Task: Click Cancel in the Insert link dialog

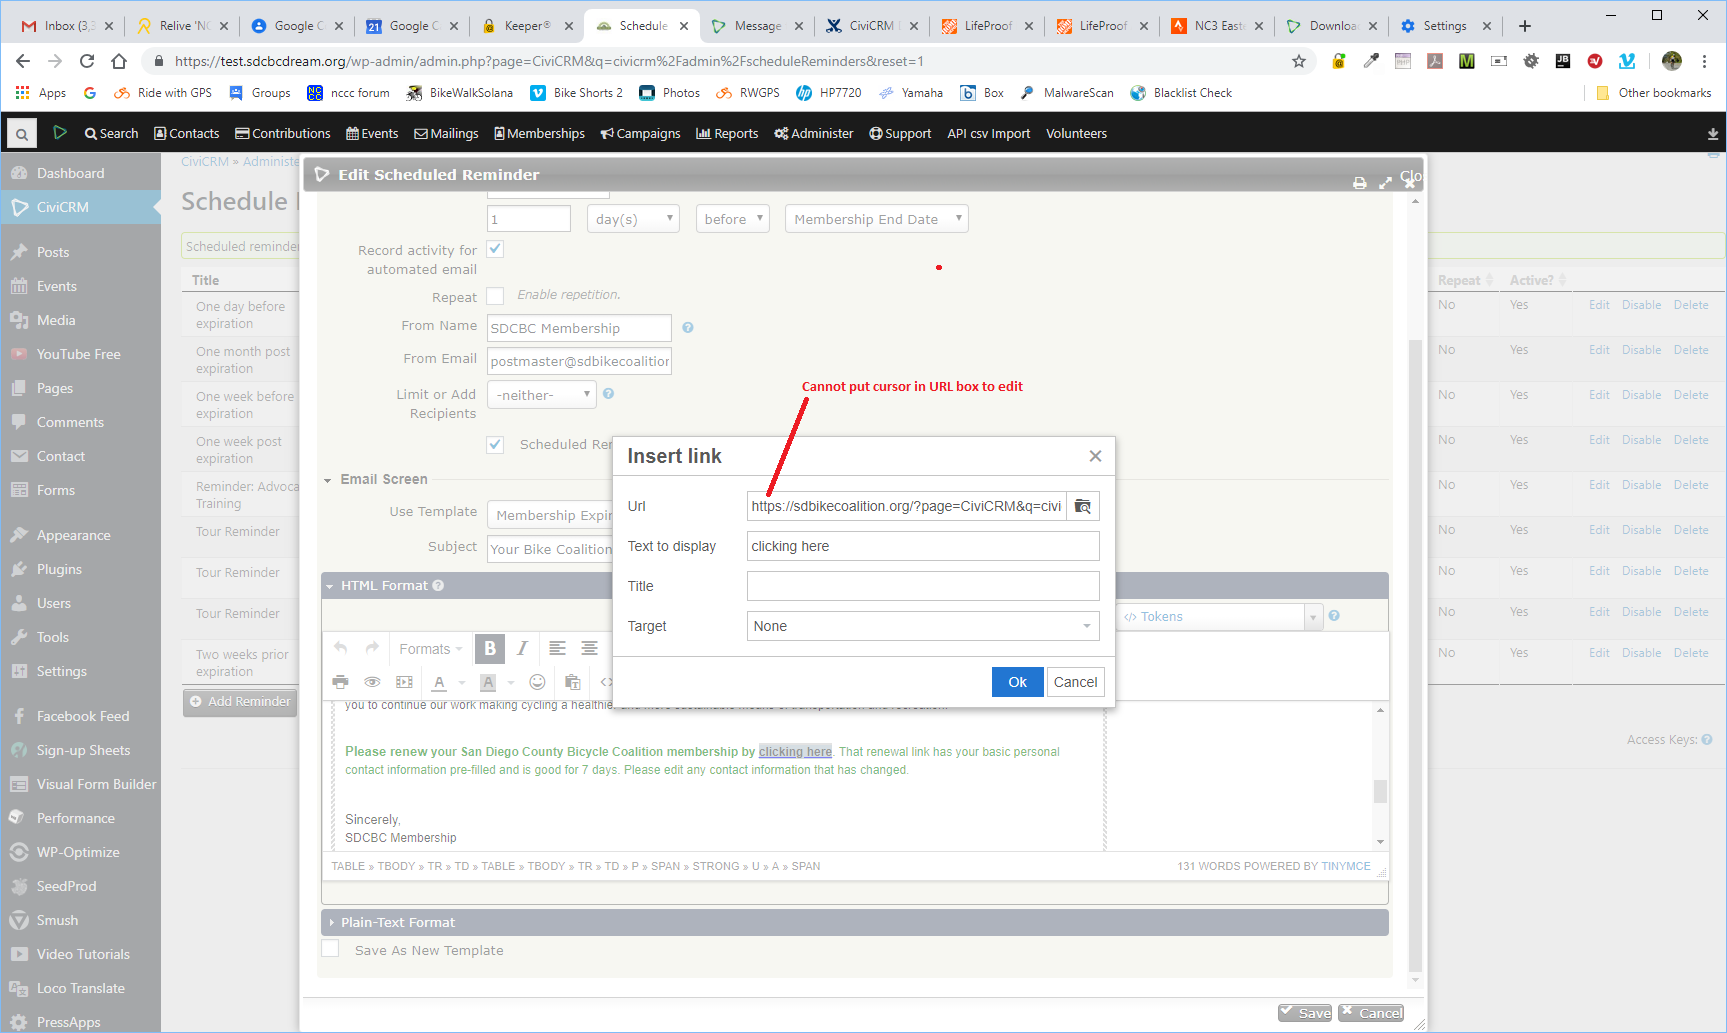Action: [1075, 682]
